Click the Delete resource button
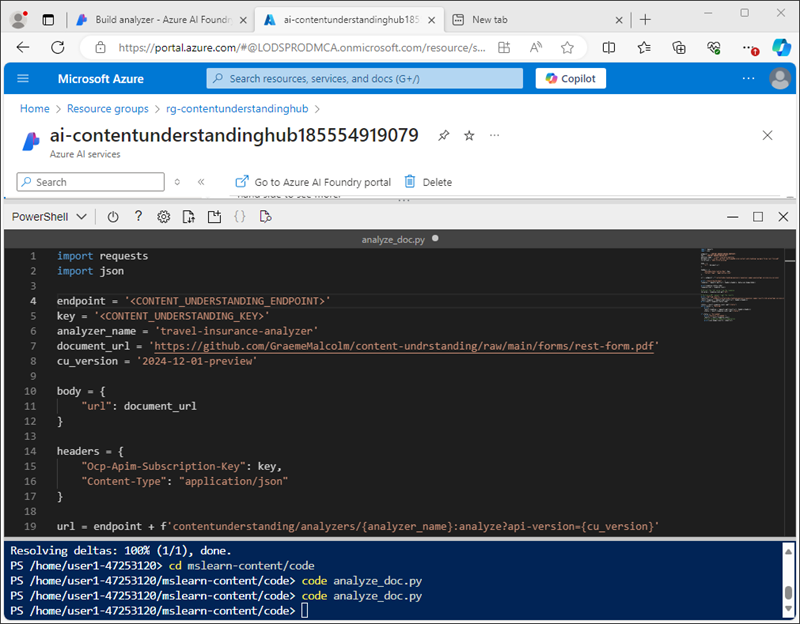This screenshot has height=624, width=800. pyautogui.click(x=428, y=182)
